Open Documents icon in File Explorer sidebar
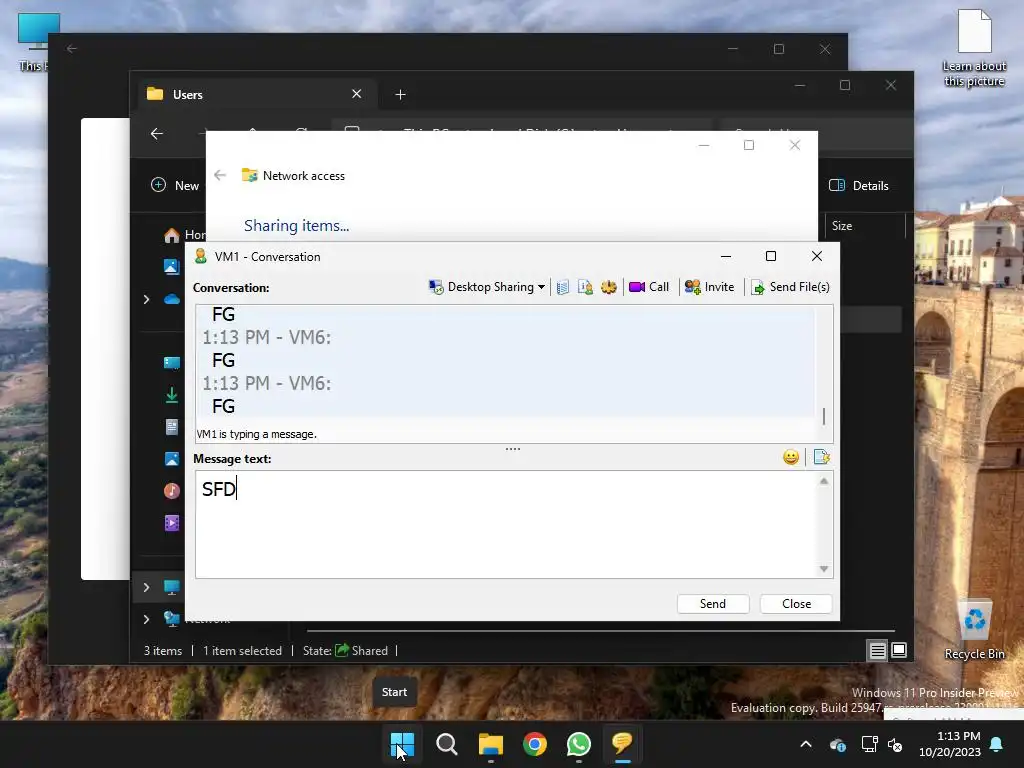The image size is (1024, 768). tap(172, 427)
